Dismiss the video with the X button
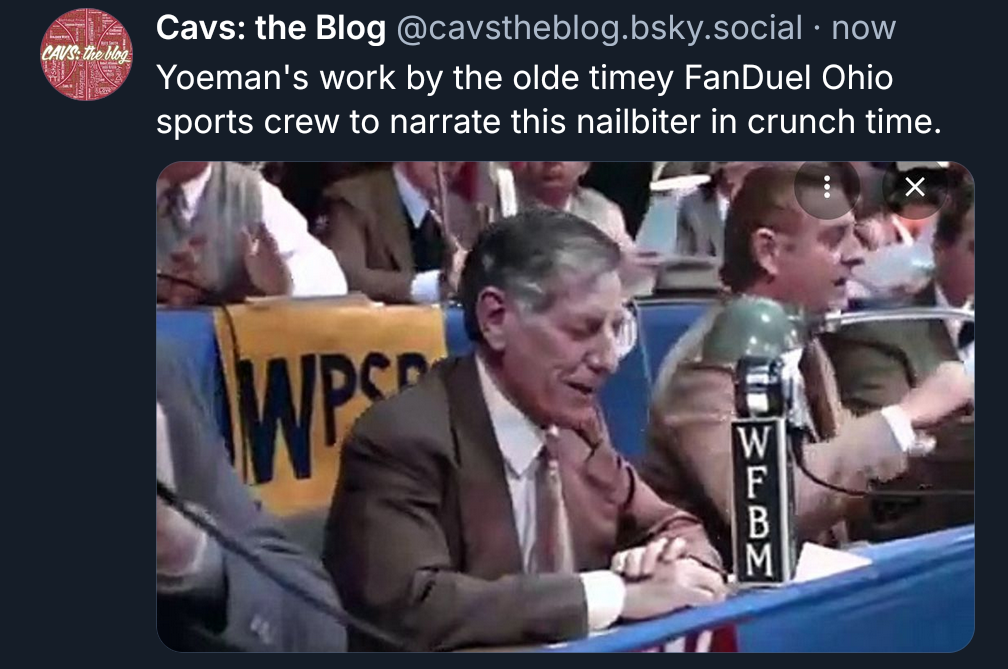The width and height of the screenshot is (1008, 669). [x=914, y=187]
